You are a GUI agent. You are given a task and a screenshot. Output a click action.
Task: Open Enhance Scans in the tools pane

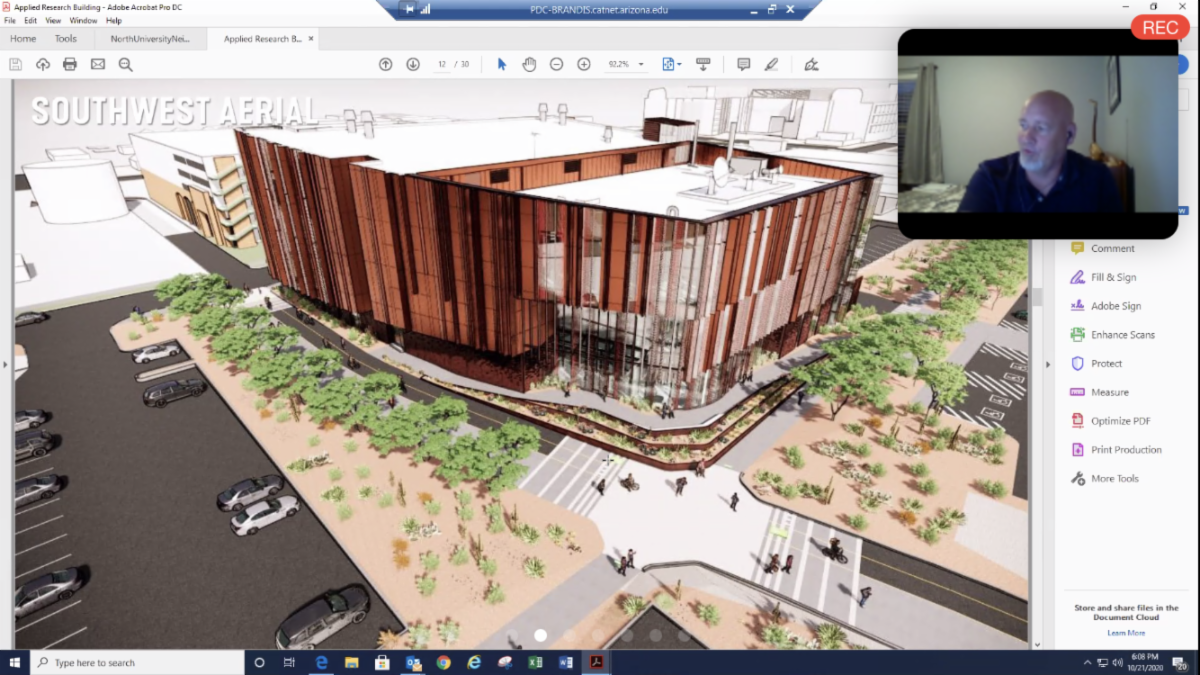pos(1122,335)
